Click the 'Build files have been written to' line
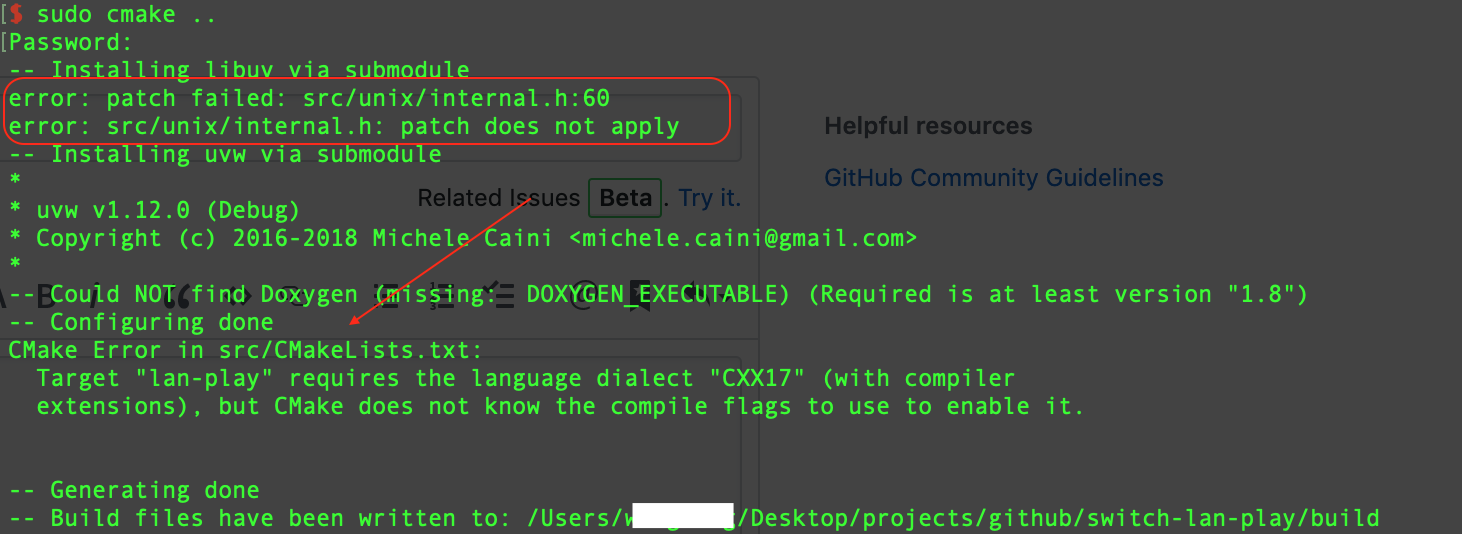The height and width of the screenshot is (534, 1462). (694, 519)
